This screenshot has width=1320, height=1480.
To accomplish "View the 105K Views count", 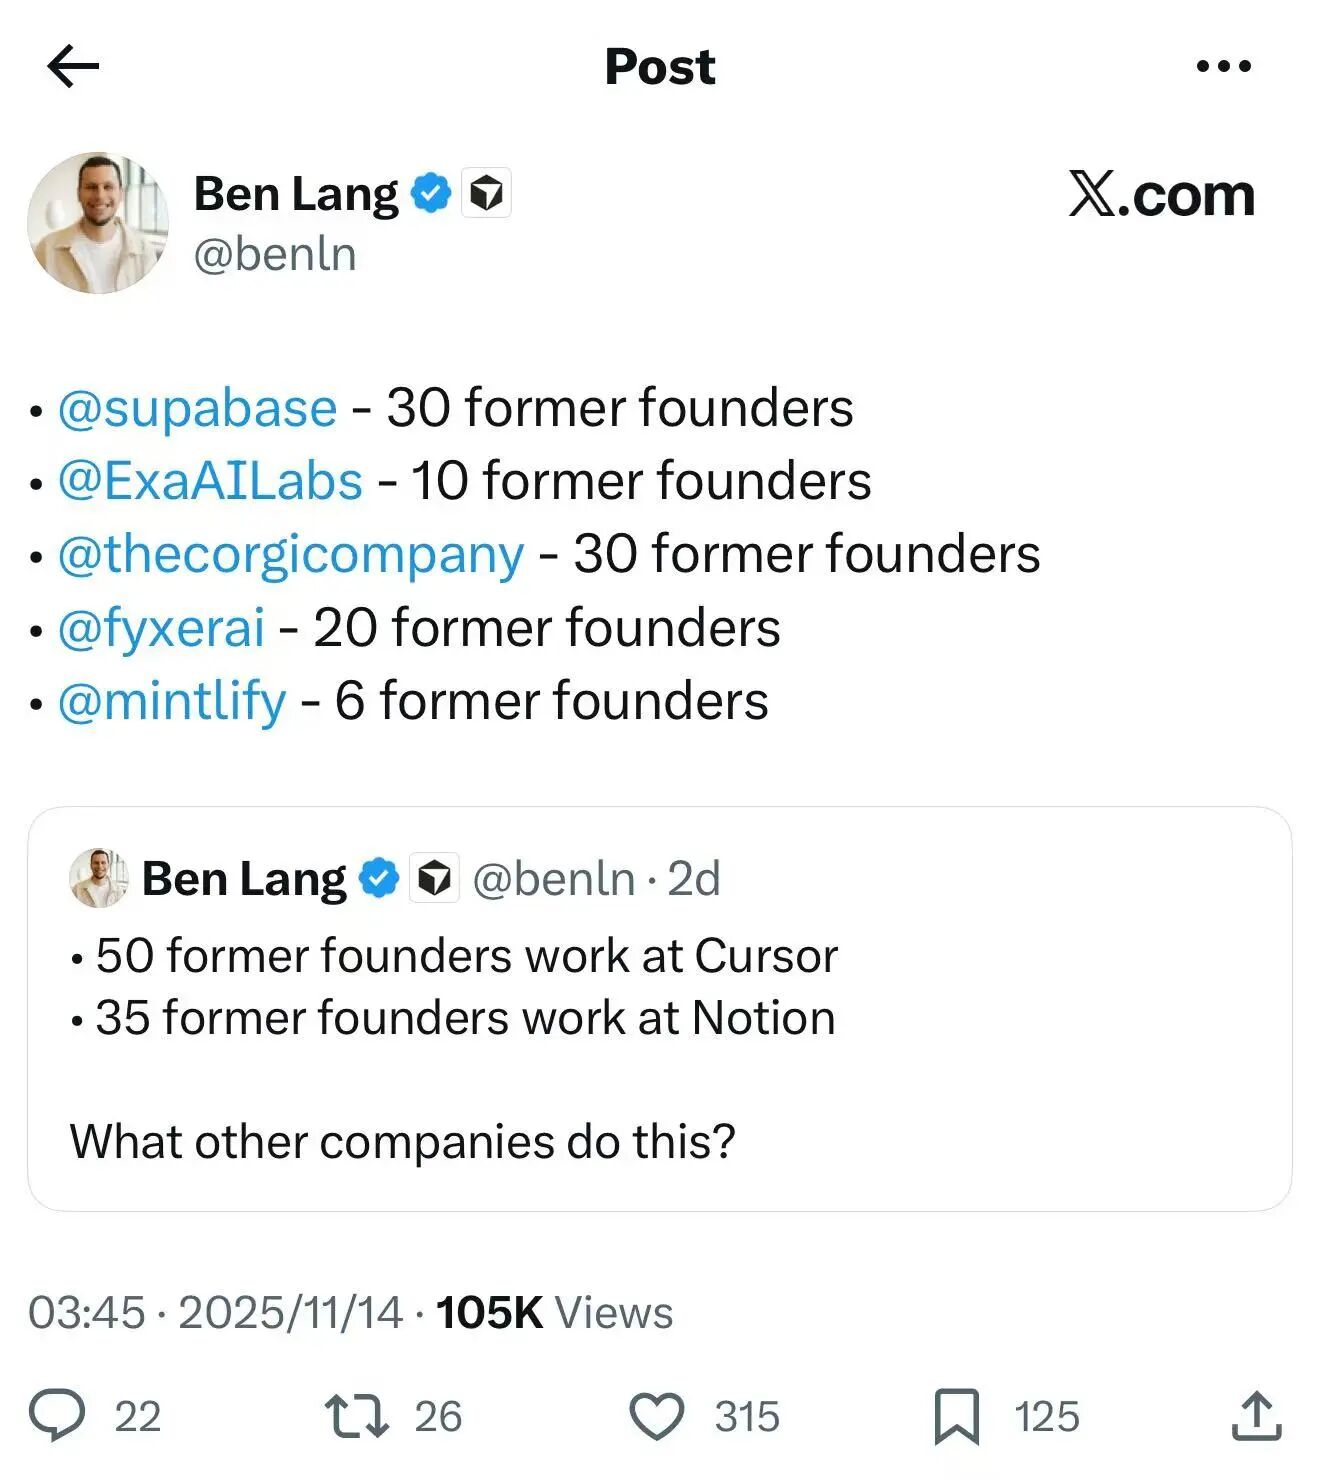I will click(x=554, y=1313).
